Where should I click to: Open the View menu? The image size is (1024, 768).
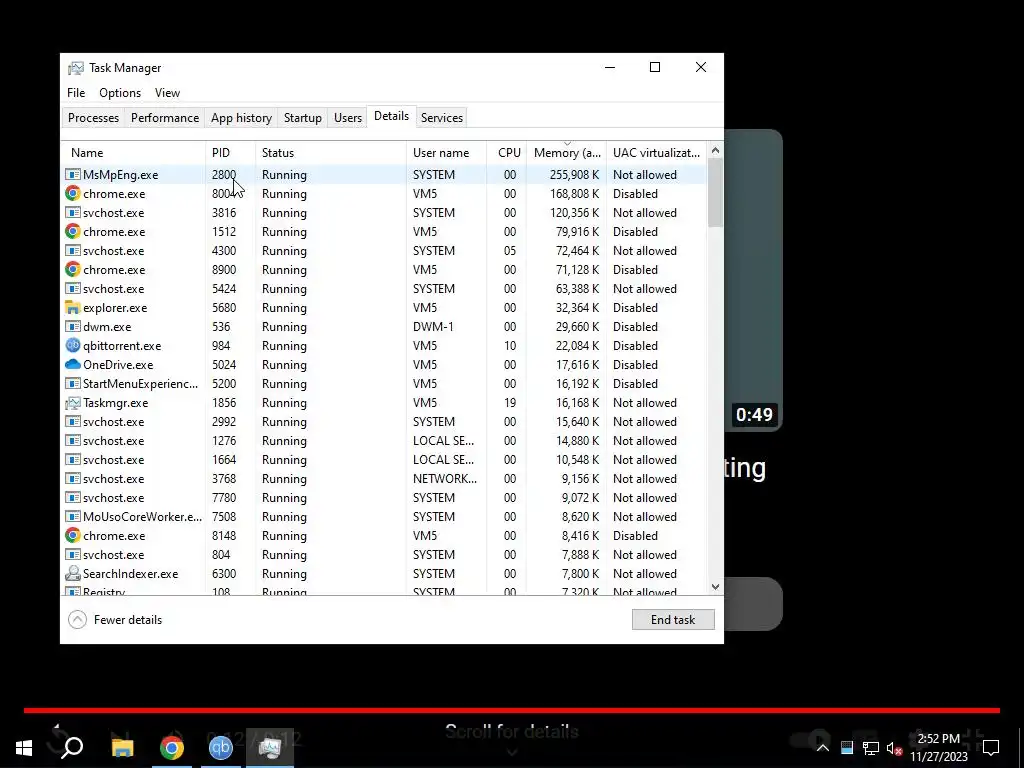(167, 93)
